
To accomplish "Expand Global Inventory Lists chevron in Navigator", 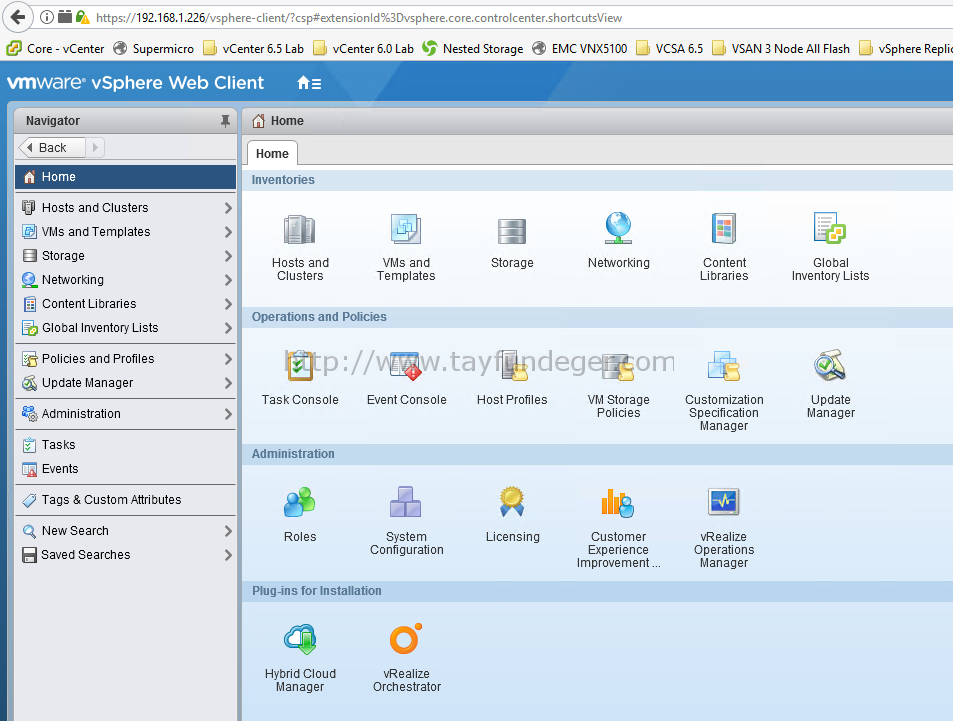I will 228,328.
